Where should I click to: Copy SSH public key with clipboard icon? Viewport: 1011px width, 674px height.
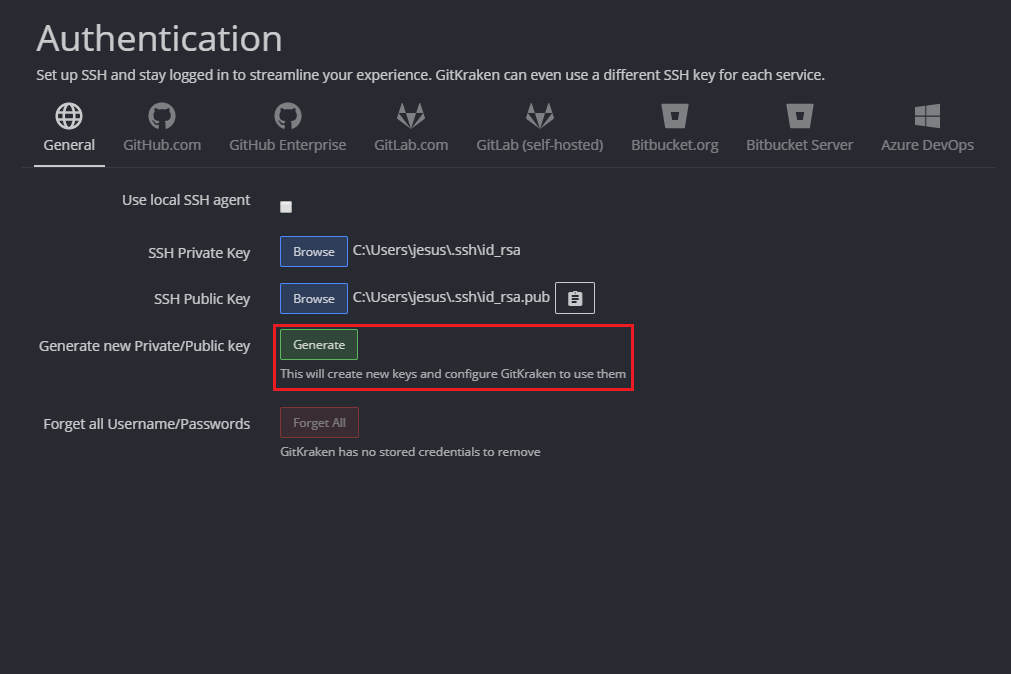coord(574,298)
